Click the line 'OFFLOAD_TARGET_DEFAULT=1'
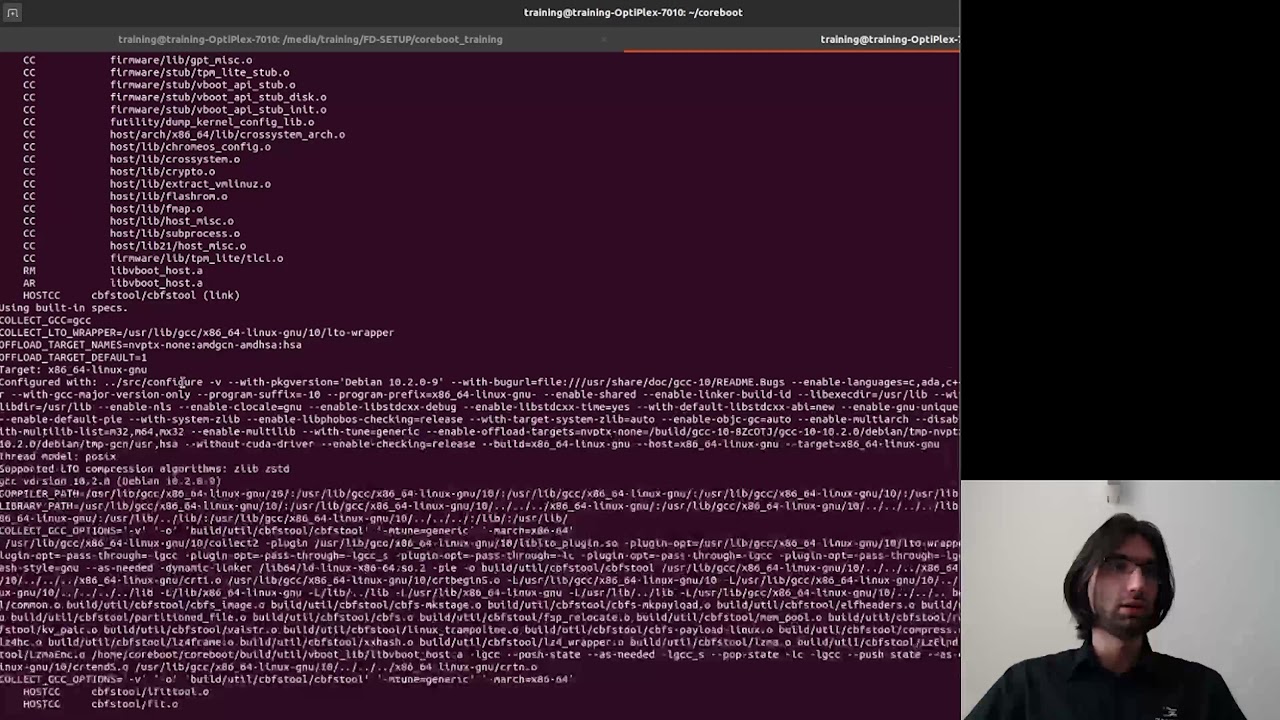This screenshot has height=720, width=1280. pos(73,357)
